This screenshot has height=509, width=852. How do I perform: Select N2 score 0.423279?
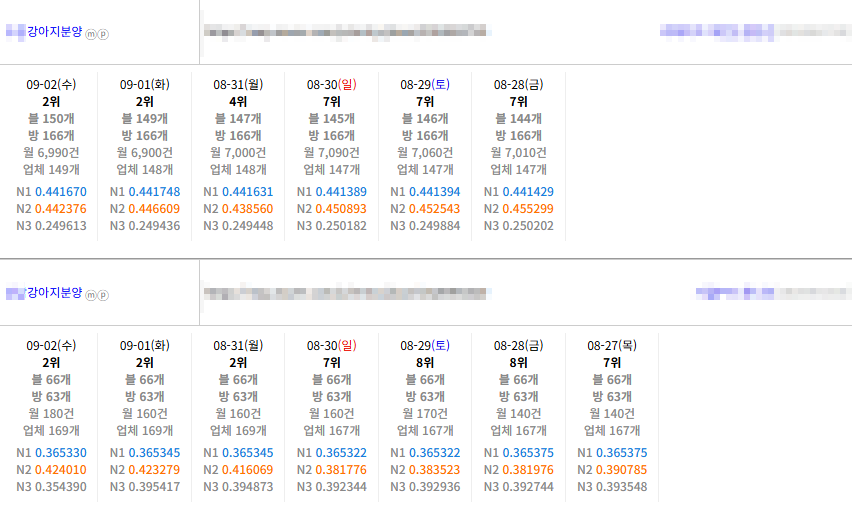pos(154,469)
